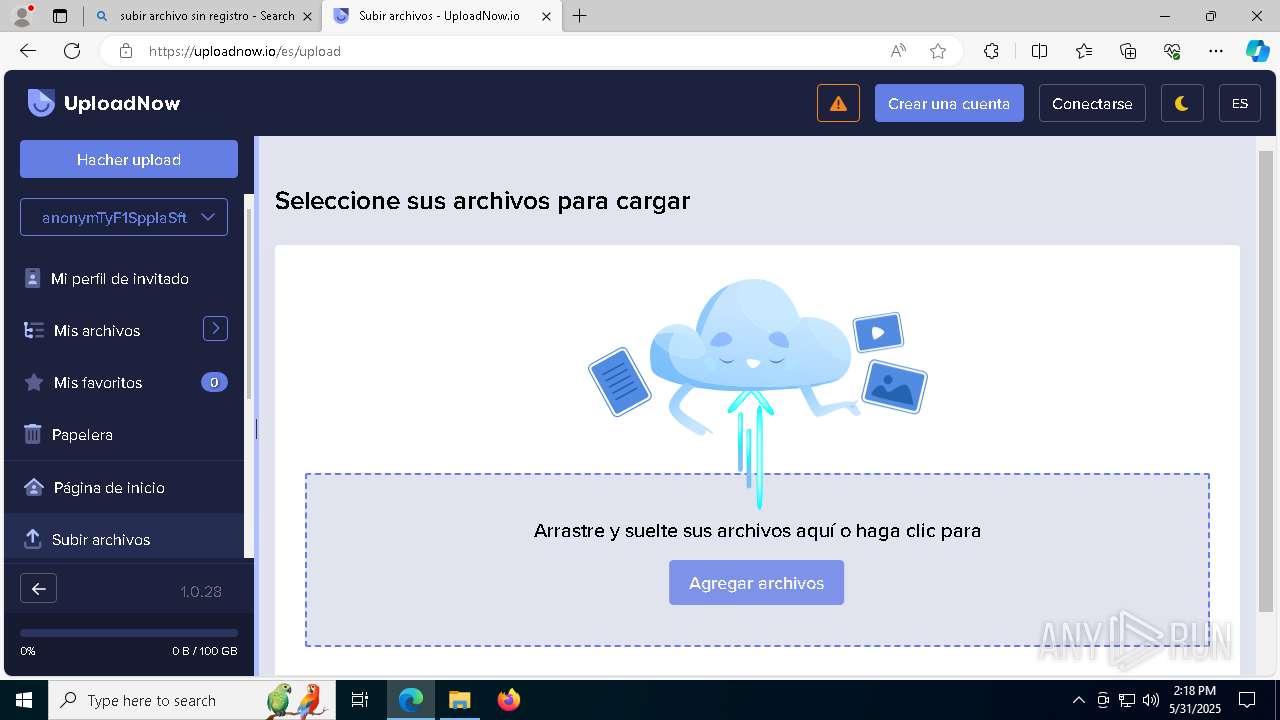
Task: Click the storage usage progress bar
Action: (129, 633)
